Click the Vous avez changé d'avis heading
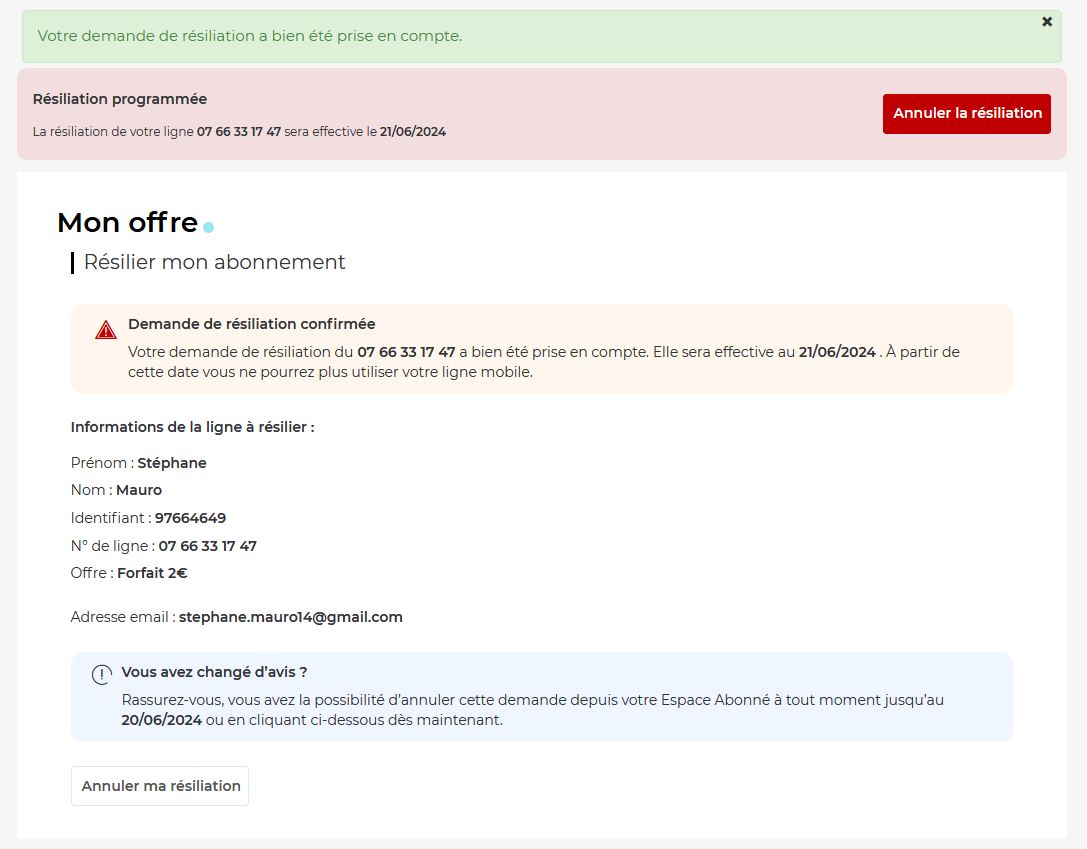 point(214,672)
